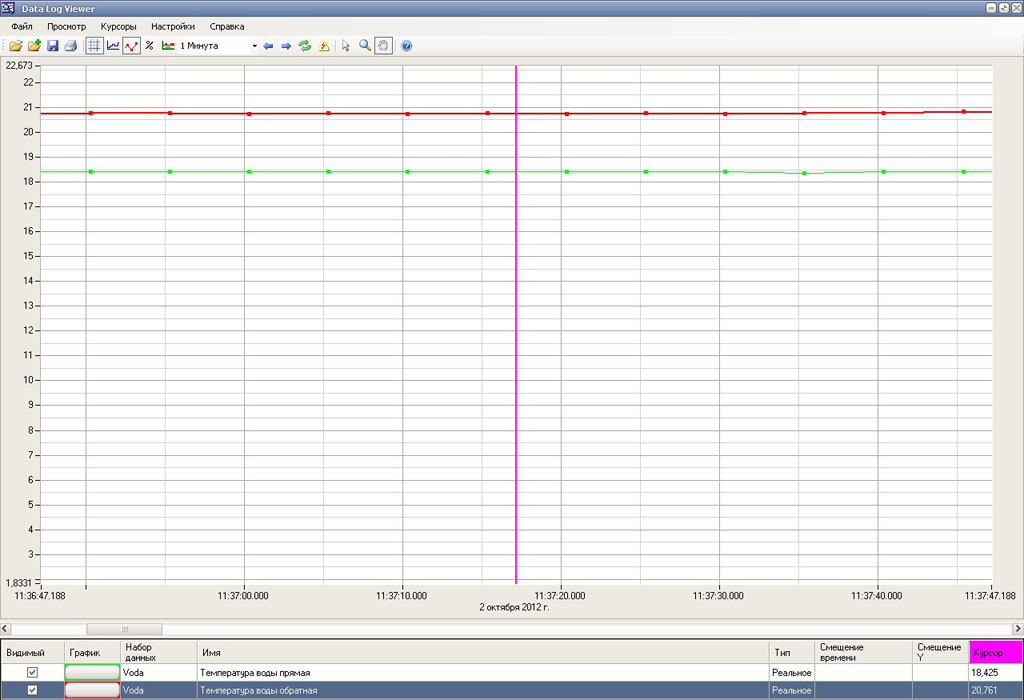Click the time label 11:37:30.000
The height and width of the screenshot is (700, 1024).
click(x=718, y=596)
